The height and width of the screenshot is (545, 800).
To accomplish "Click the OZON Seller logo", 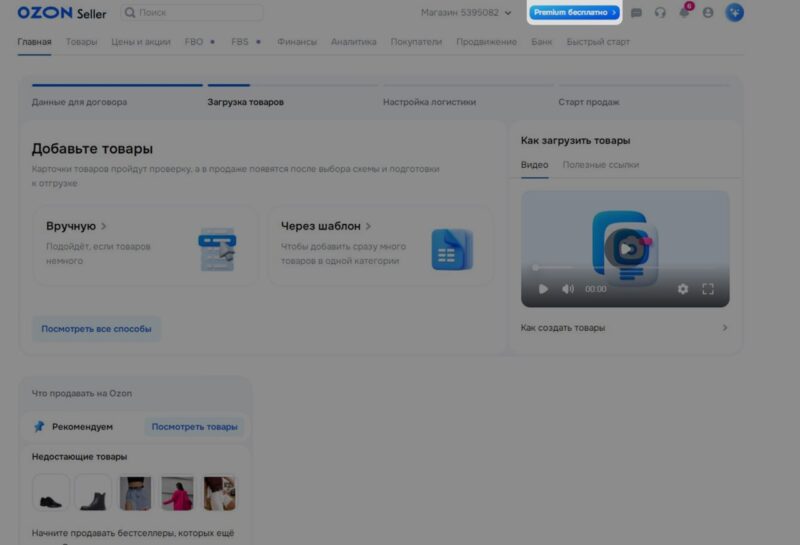I will 62,13.
